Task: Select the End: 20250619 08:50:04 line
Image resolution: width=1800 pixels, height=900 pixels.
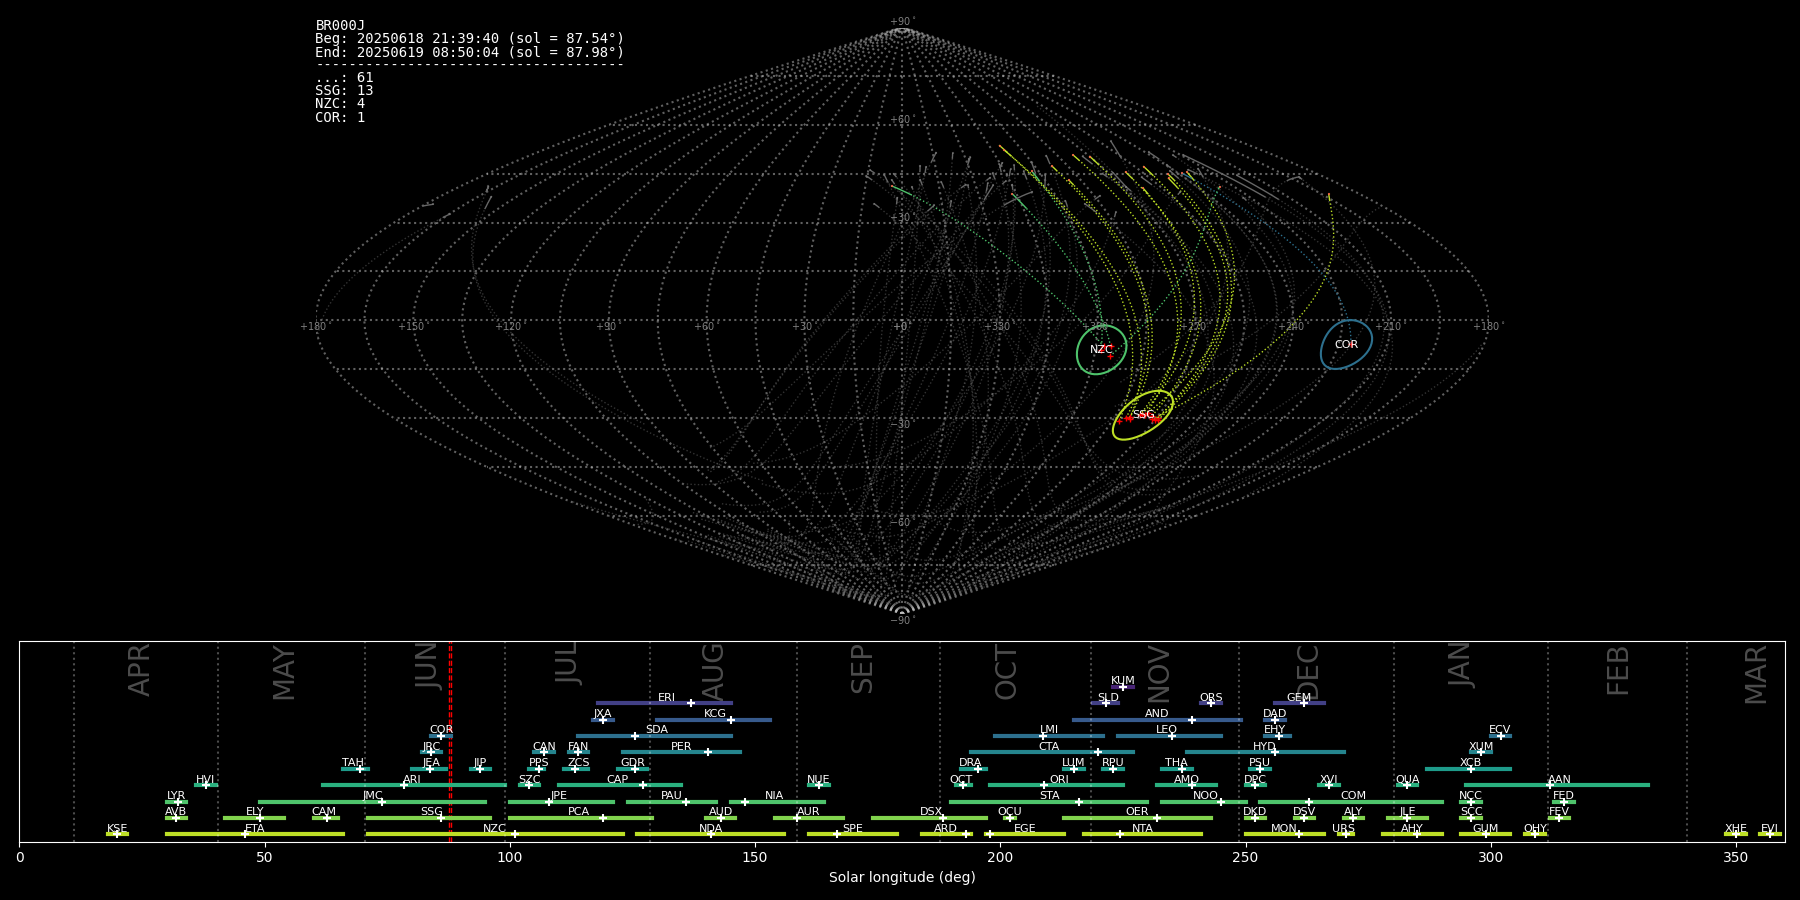Action: pyautogui.click(x=469, y=52)
